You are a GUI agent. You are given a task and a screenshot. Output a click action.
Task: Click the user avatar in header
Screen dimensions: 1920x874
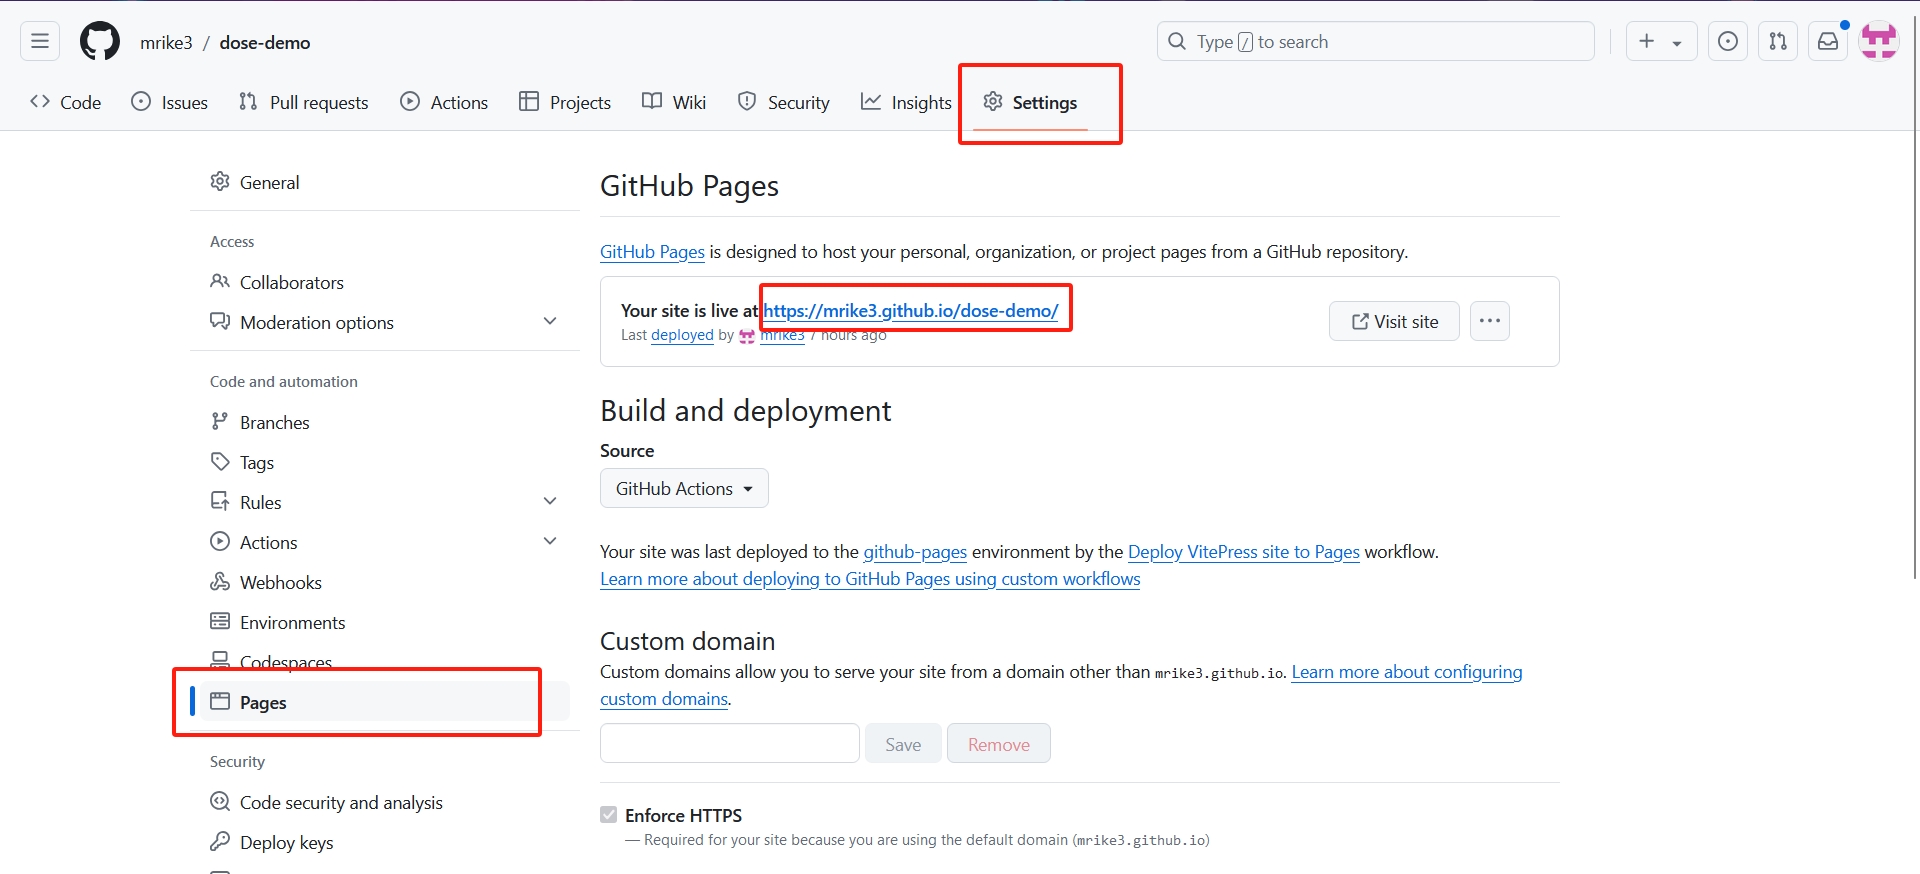[x=1878, y=41]
